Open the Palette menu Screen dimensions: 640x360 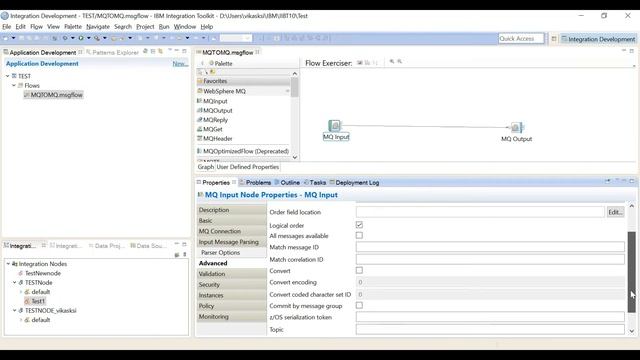tap(73, 27)
